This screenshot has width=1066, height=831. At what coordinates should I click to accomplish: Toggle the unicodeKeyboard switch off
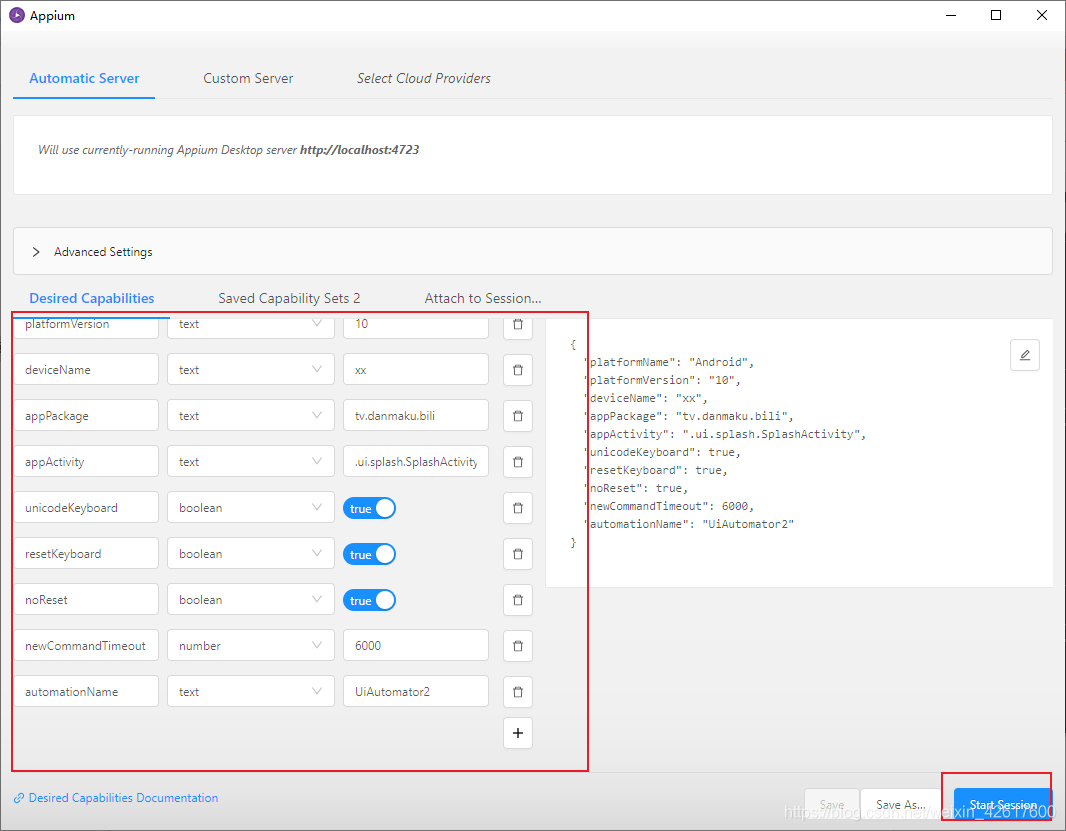click(369, 508)
